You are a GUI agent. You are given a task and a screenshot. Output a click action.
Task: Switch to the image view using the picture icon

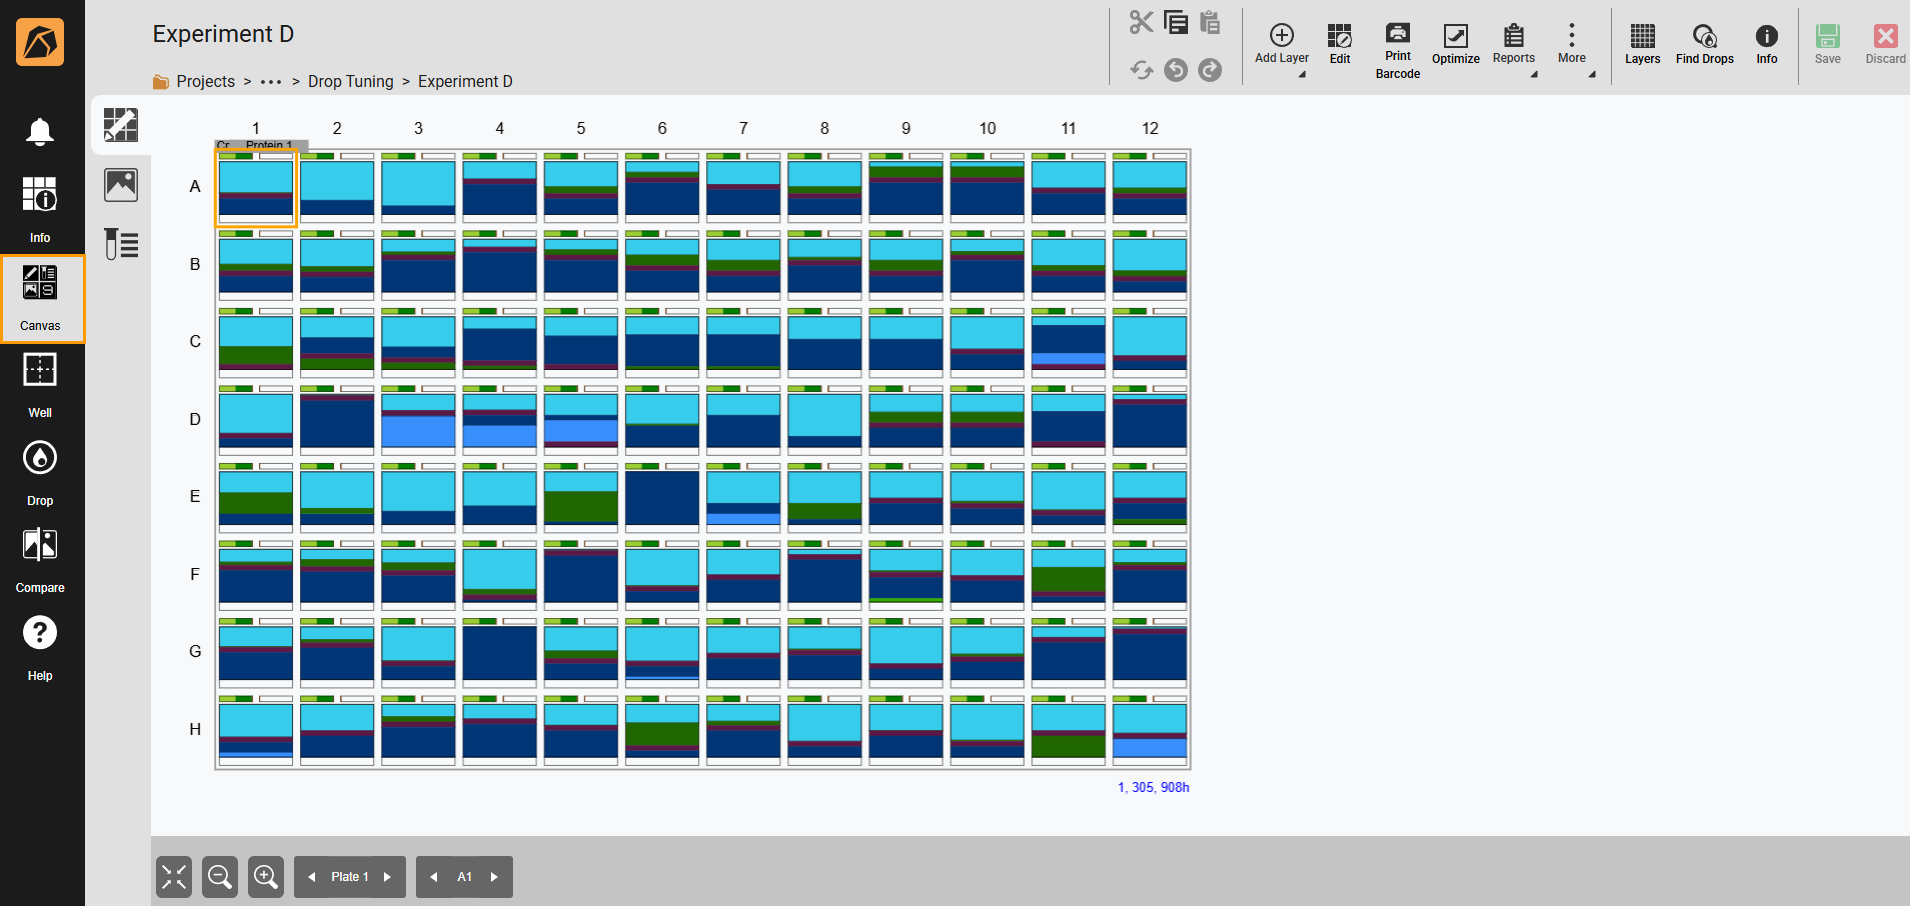click(x=120, y=184)
